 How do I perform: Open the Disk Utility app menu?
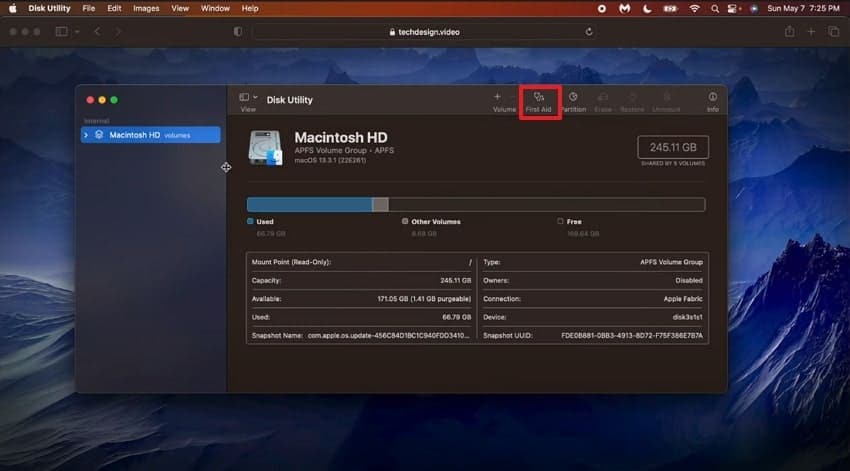(49, 8)
